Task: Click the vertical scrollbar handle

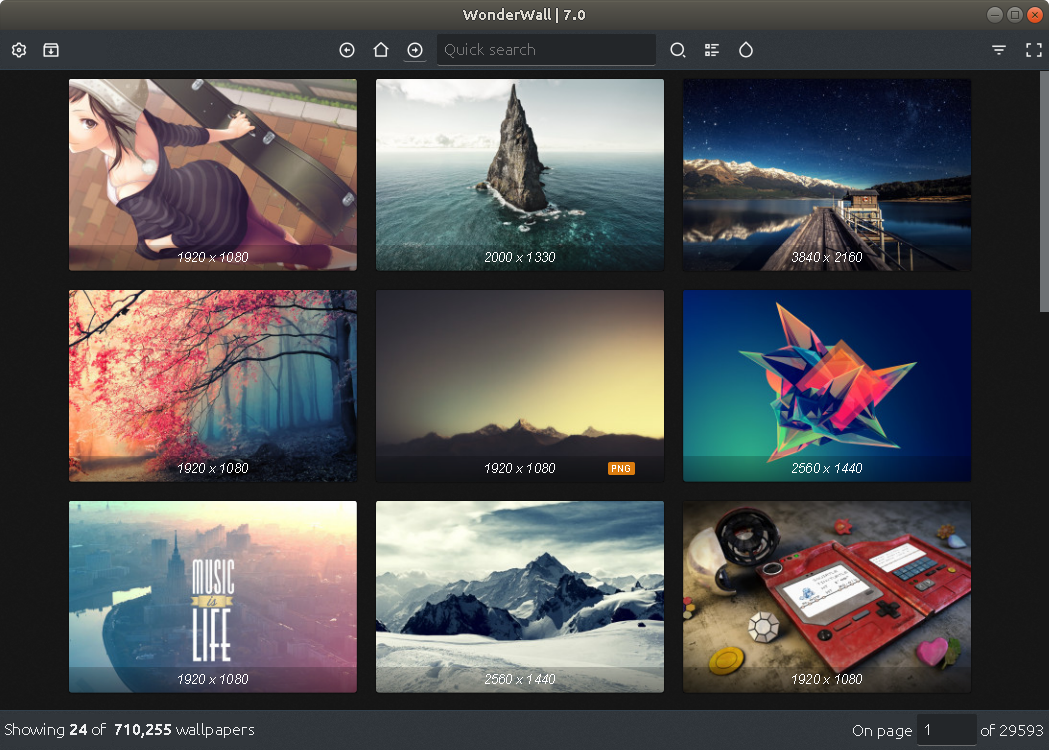Action: [1044, 190]
